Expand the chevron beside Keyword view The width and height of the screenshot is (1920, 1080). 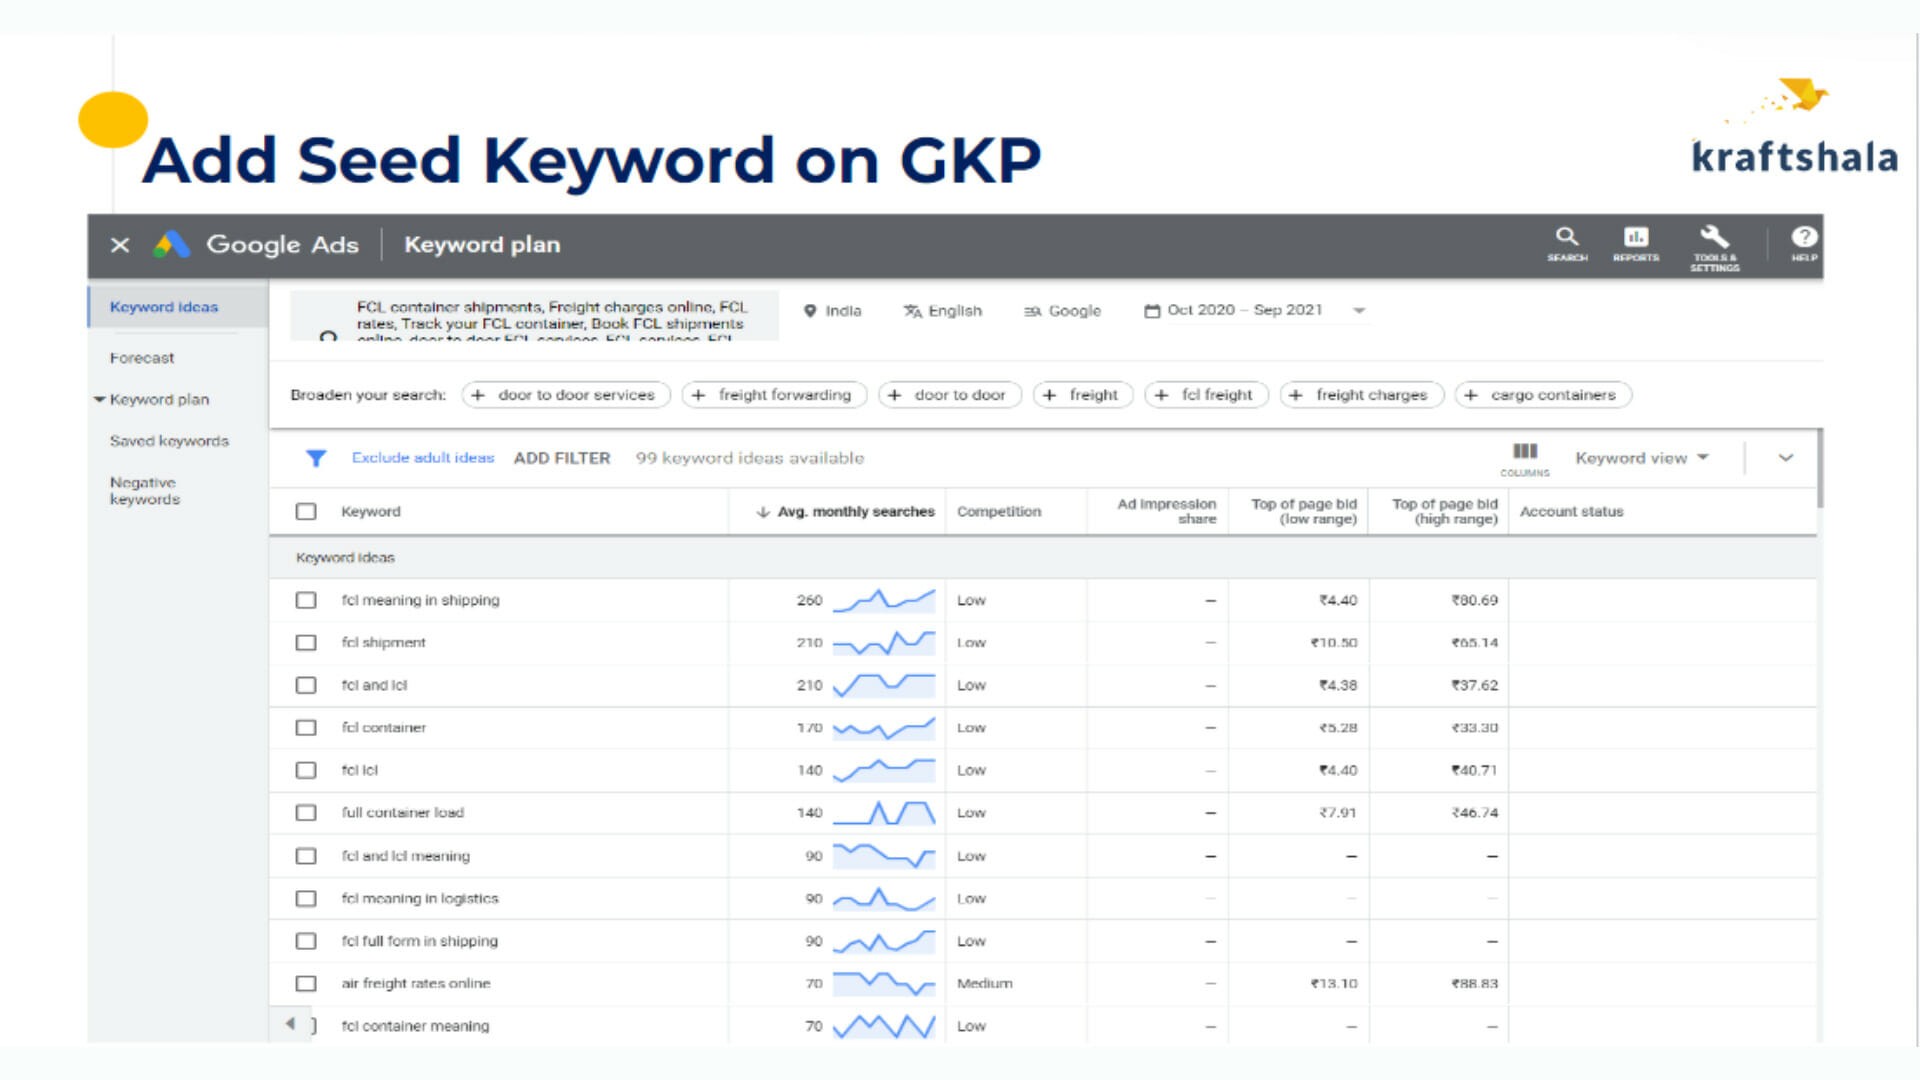point(1786,458)
